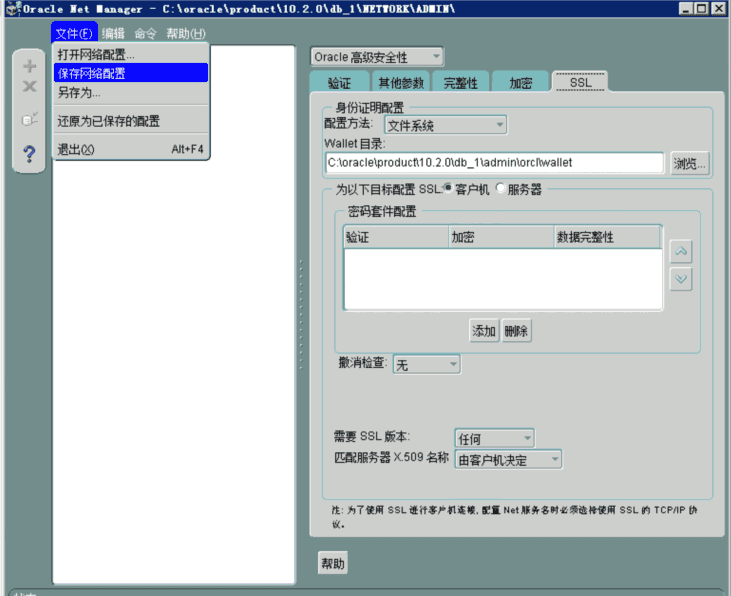This screenshot has height=596, width=731.
Task: Minimize the Oracle Net Manager window
Action: click(686, 8)
